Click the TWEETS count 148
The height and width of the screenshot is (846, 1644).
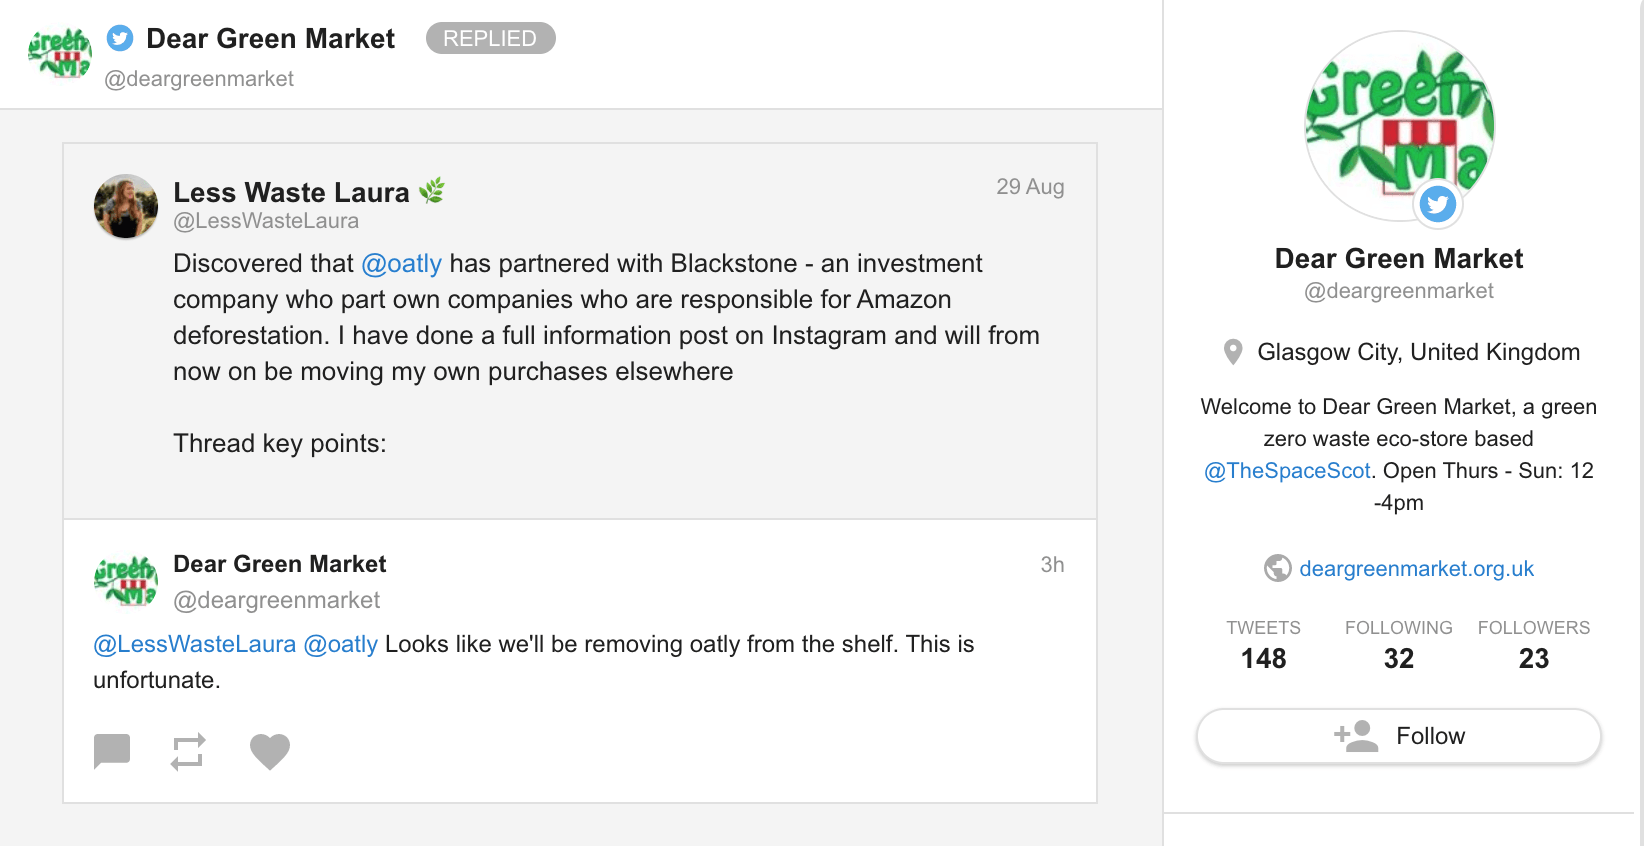1264,658
